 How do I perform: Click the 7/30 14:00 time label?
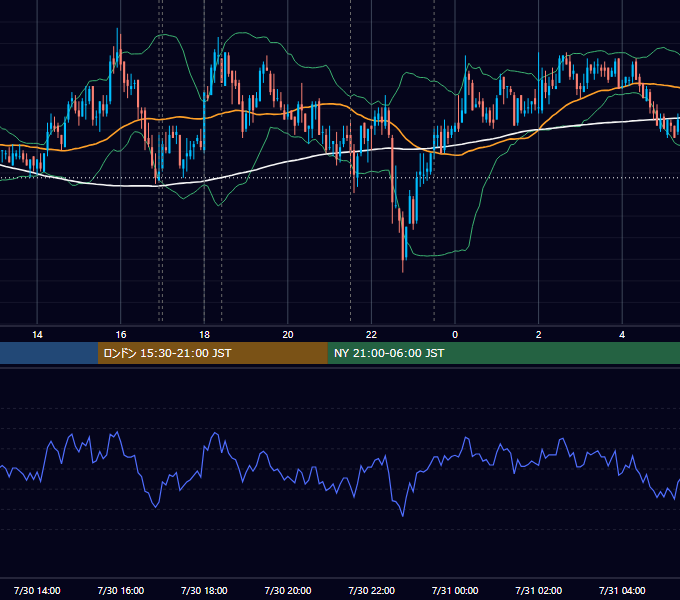[37, 590]
